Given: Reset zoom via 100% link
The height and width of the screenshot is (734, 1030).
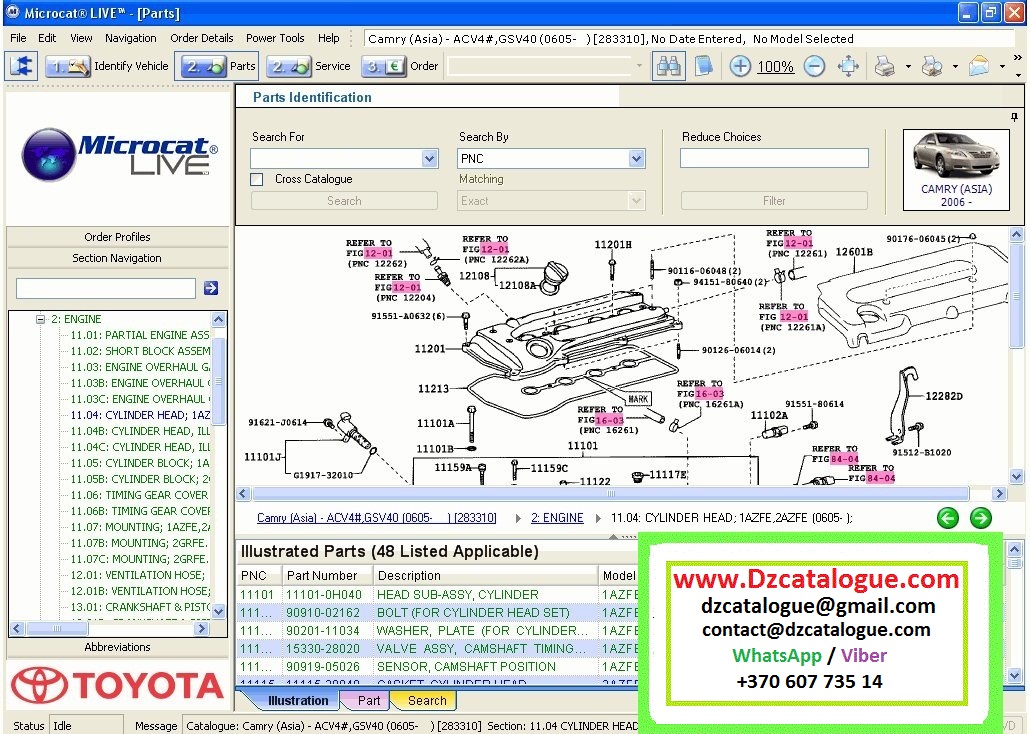Looking at the screenshot, I should click(x=775, y=66).
